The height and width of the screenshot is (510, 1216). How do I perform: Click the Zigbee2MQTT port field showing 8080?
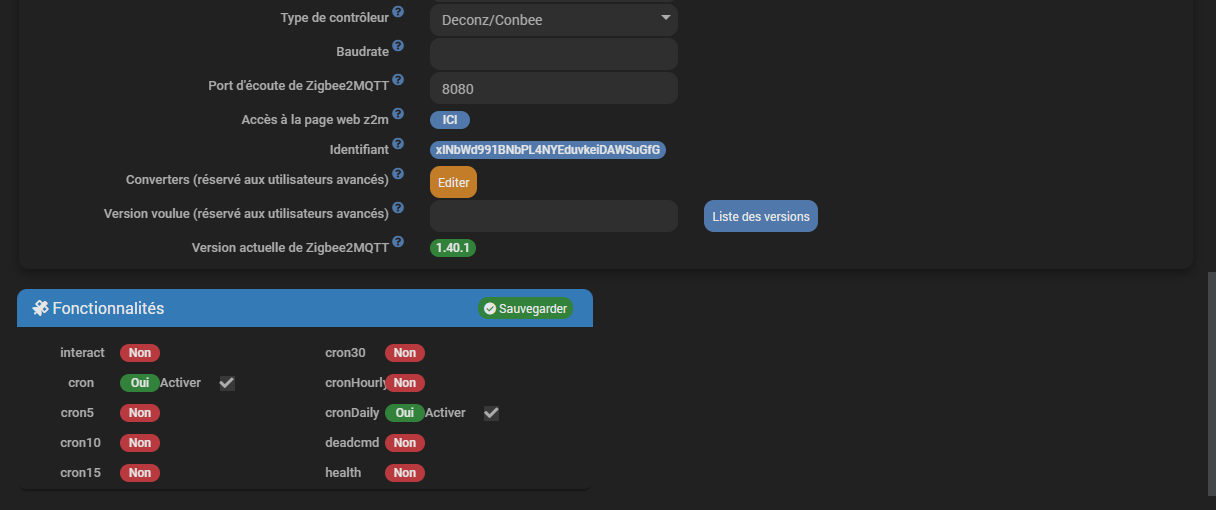pyautogui.click(x=554, y=88)
